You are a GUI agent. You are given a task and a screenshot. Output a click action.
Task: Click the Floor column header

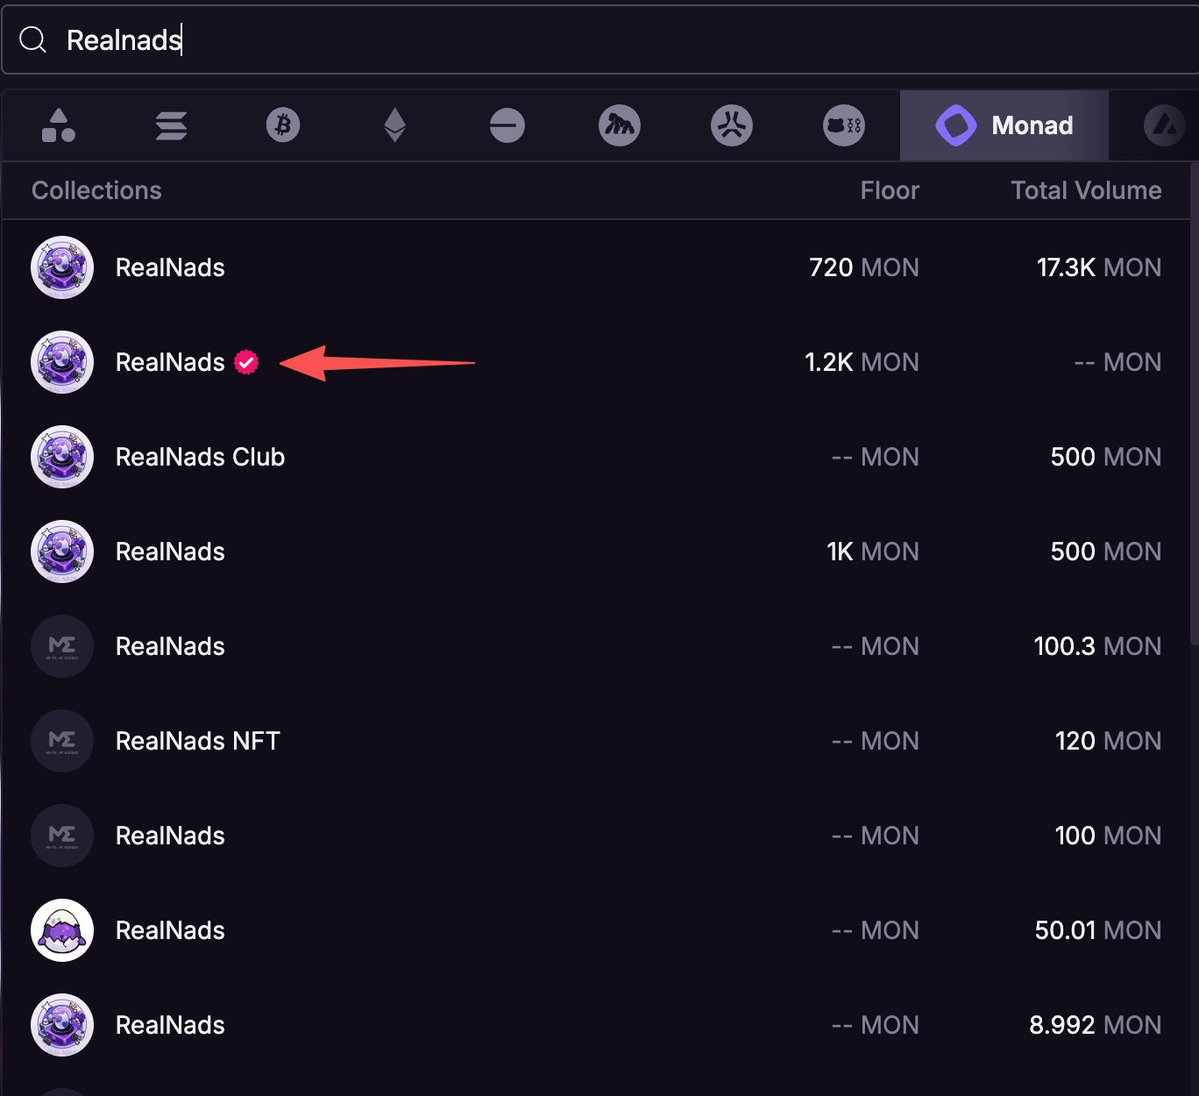coord(889,190)
